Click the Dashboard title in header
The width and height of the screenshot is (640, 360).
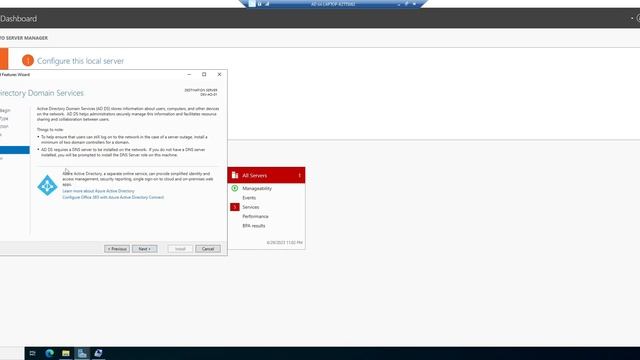(x=18, y=18)
